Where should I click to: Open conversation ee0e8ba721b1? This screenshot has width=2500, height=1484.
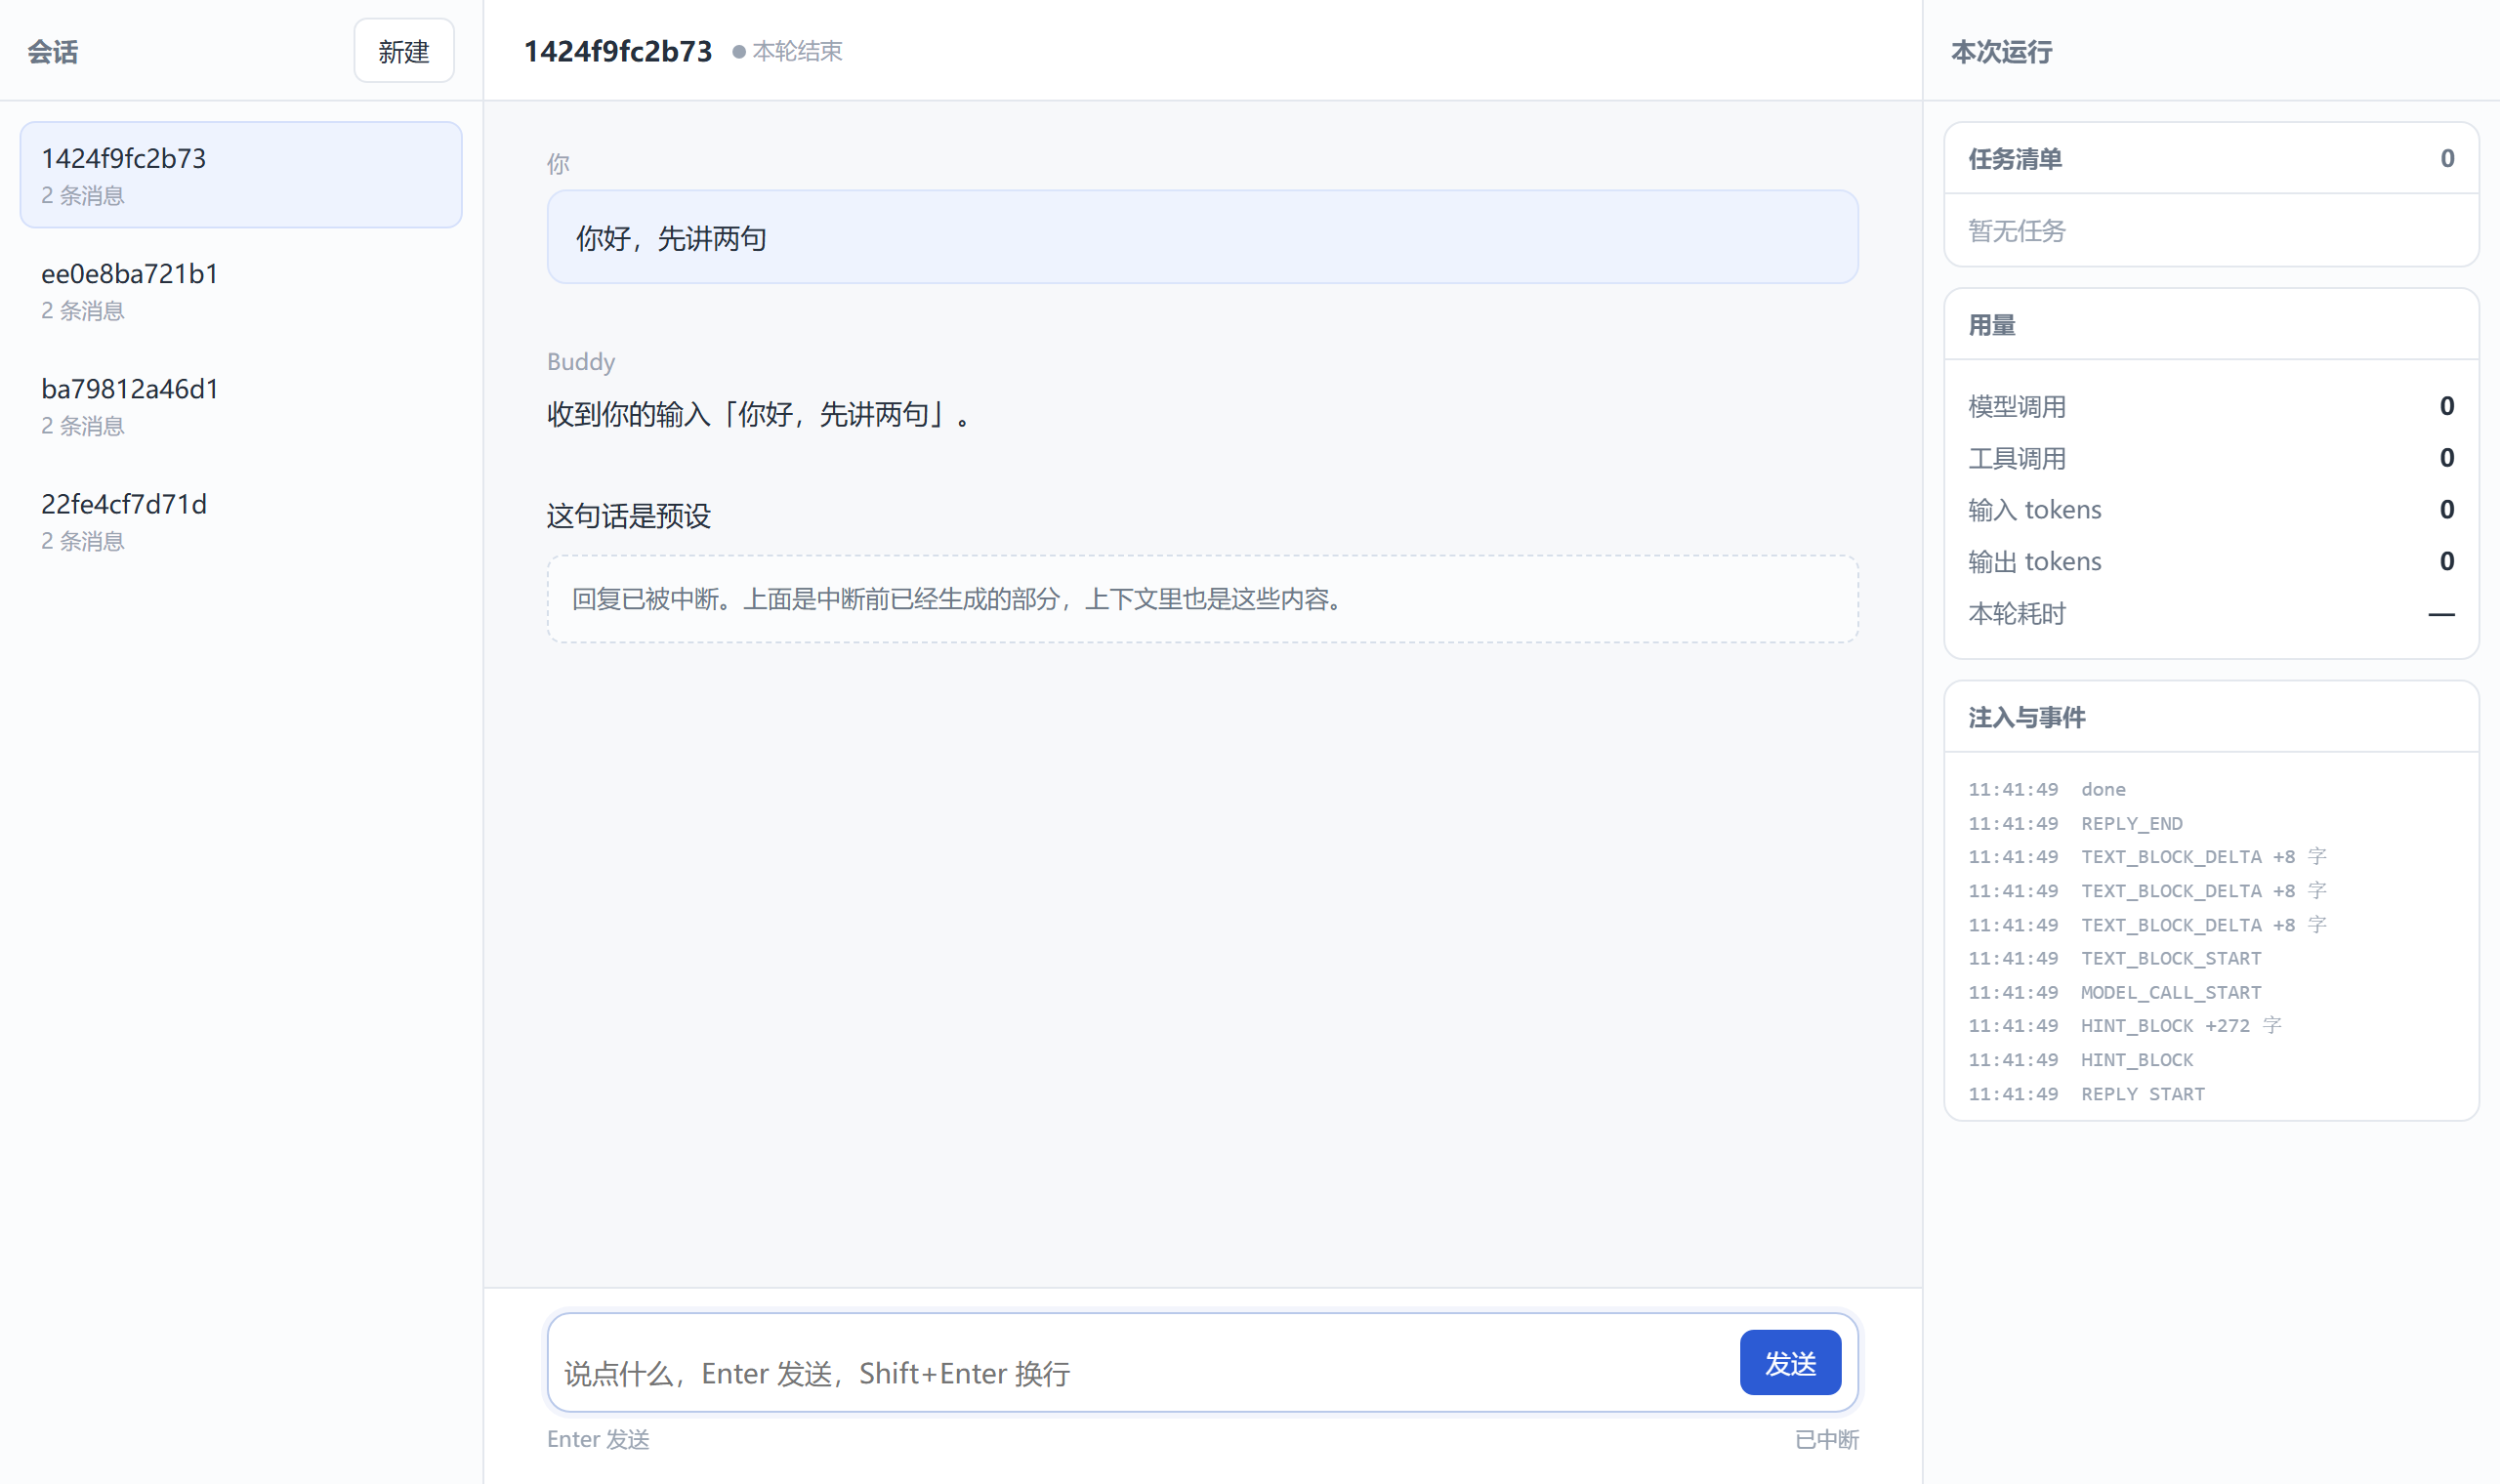click(241, 290)
